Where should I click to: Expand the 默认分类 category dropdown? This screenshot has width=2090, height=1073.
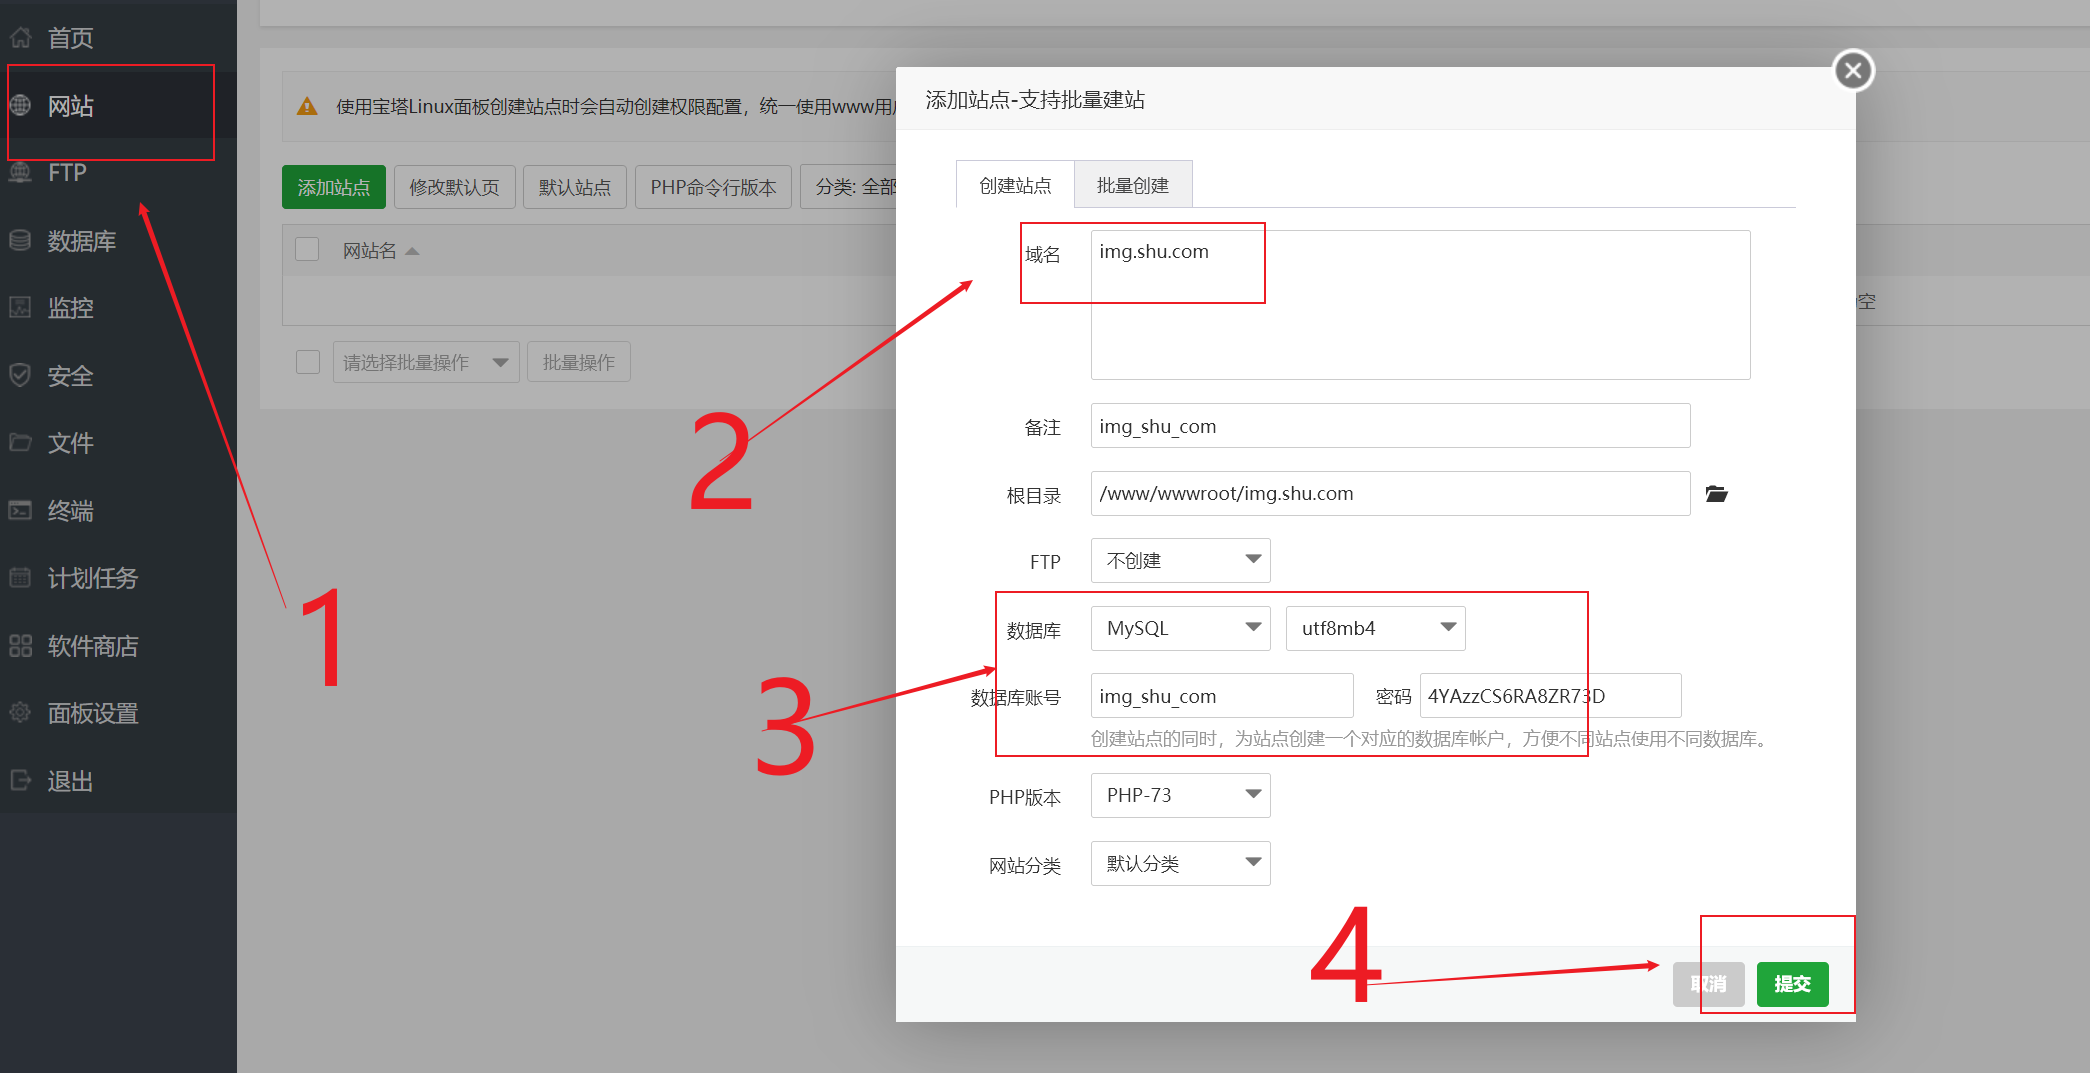1181,863
